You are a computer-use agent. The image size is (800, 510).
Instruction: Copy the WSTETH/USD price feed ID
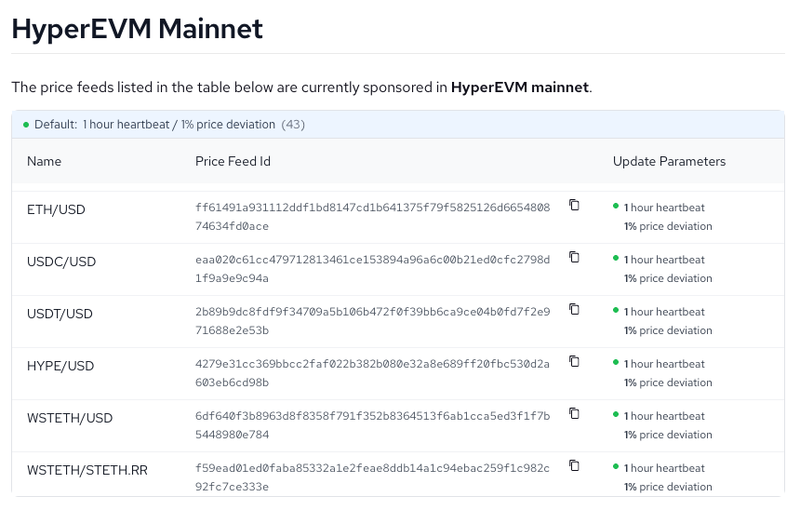pos(574,413)
